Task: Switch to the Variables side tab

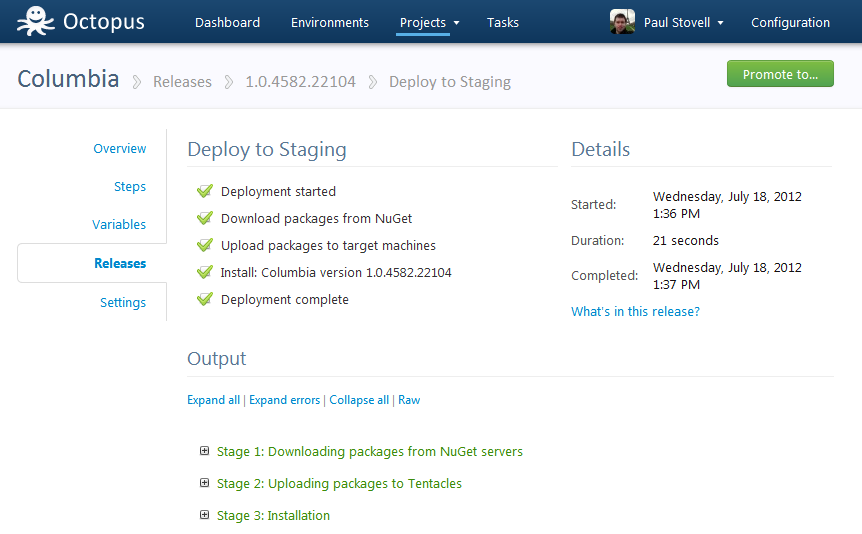Action: [119, 224]
